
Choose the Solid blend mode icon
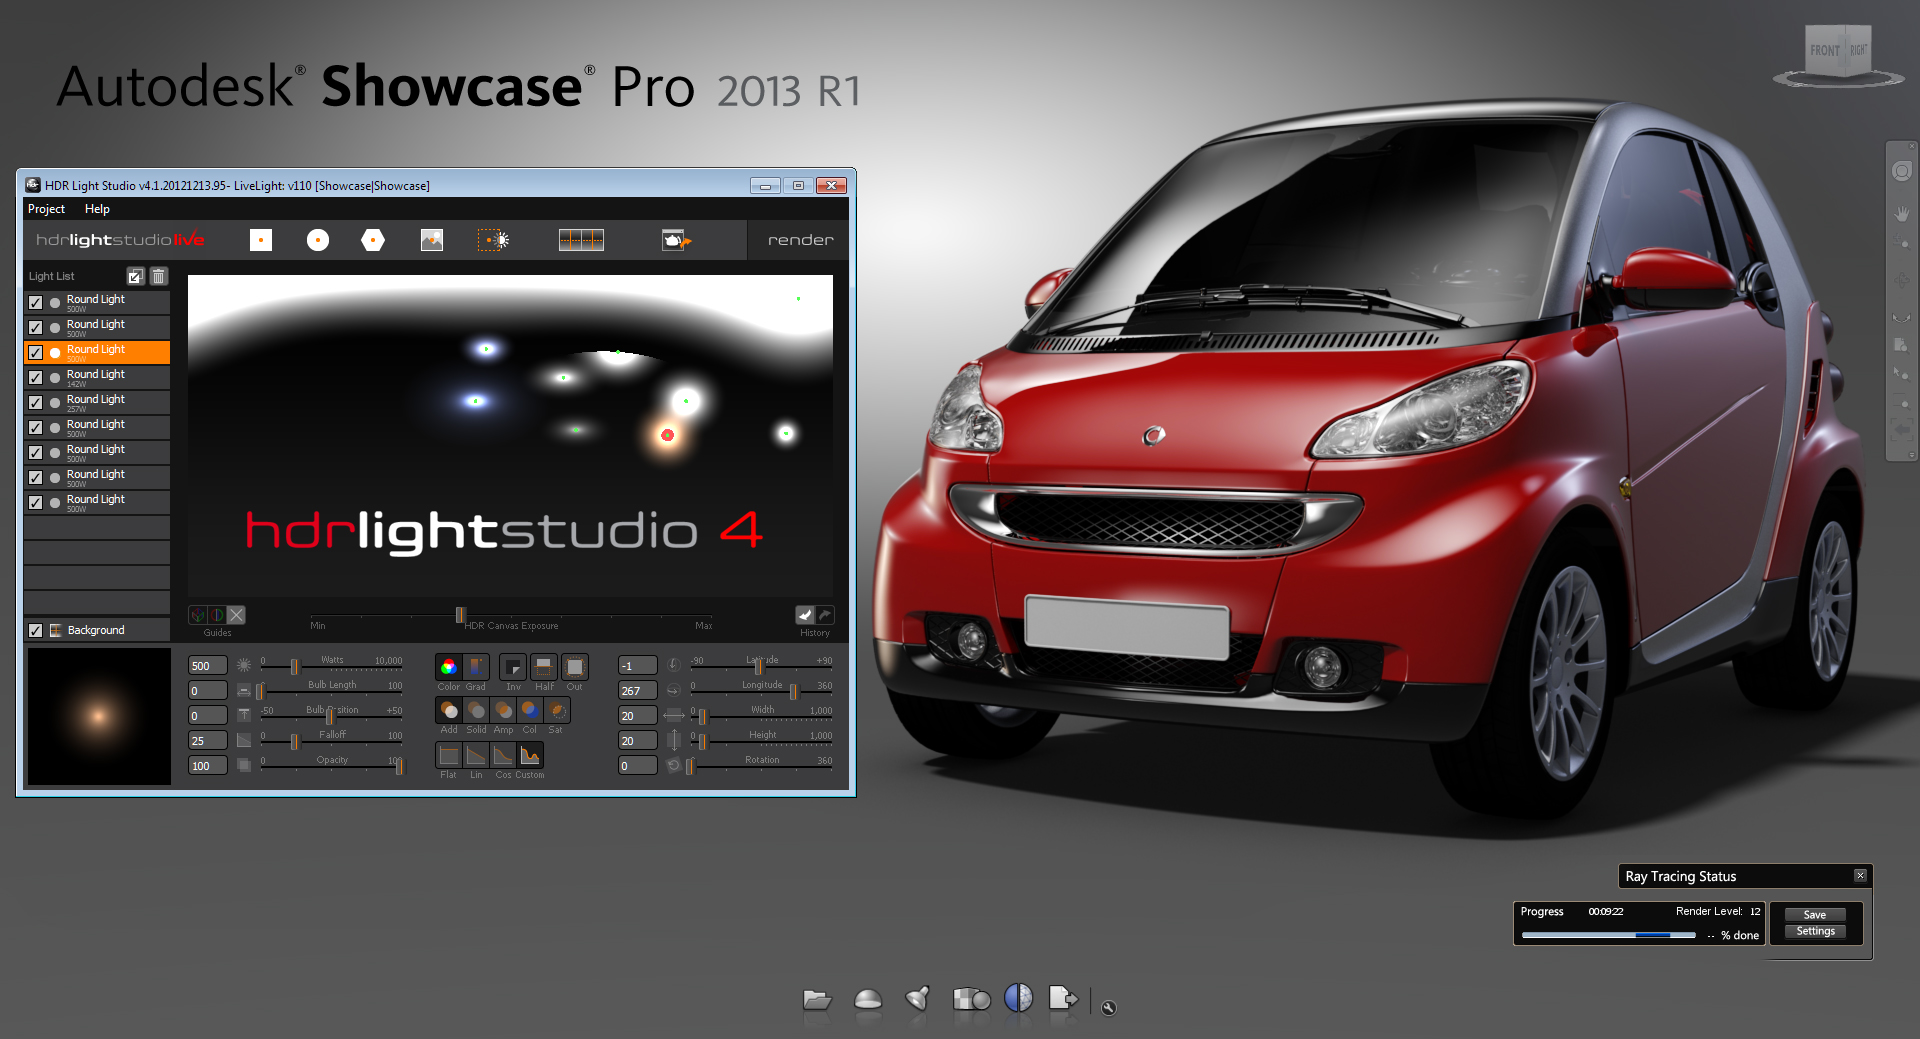476,710
